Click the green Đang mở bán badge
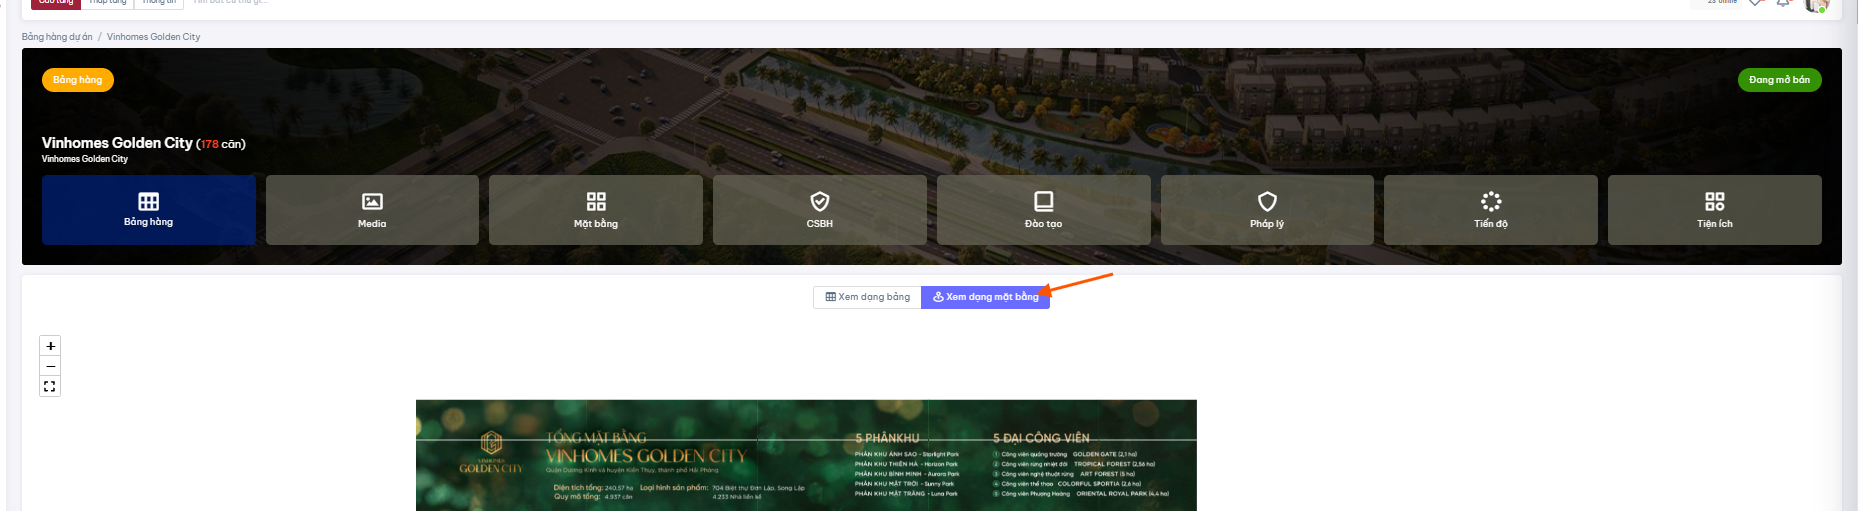Image resolution: width=1860 pixels, height=511 pixels. pos(1779,80)
